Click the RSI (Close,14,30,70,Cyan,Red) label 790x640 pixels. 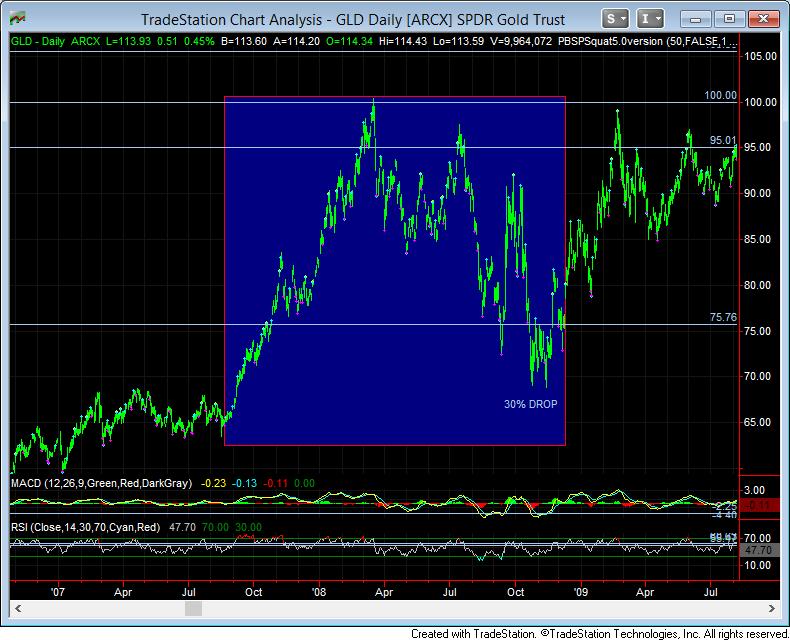click(x=85, y=527)
